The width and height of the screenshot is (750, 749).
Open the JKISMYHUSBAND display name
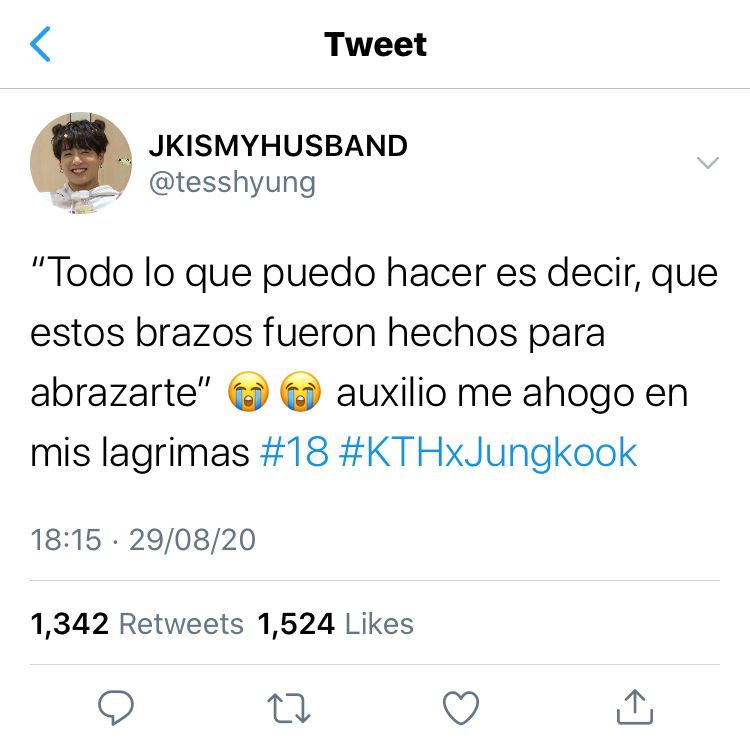click(278, 145)
